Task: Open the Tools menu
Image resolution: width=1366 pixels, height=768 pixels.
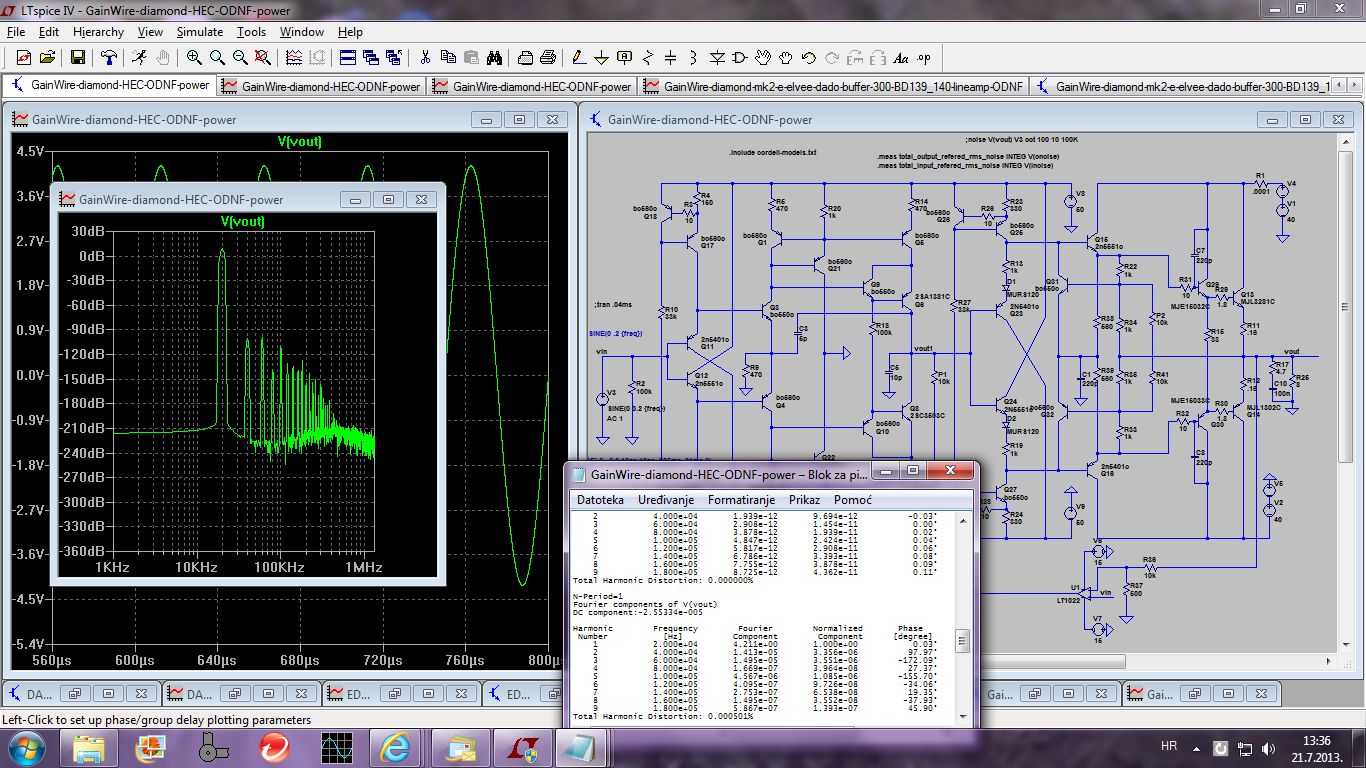Action: [x=251, y=32]
